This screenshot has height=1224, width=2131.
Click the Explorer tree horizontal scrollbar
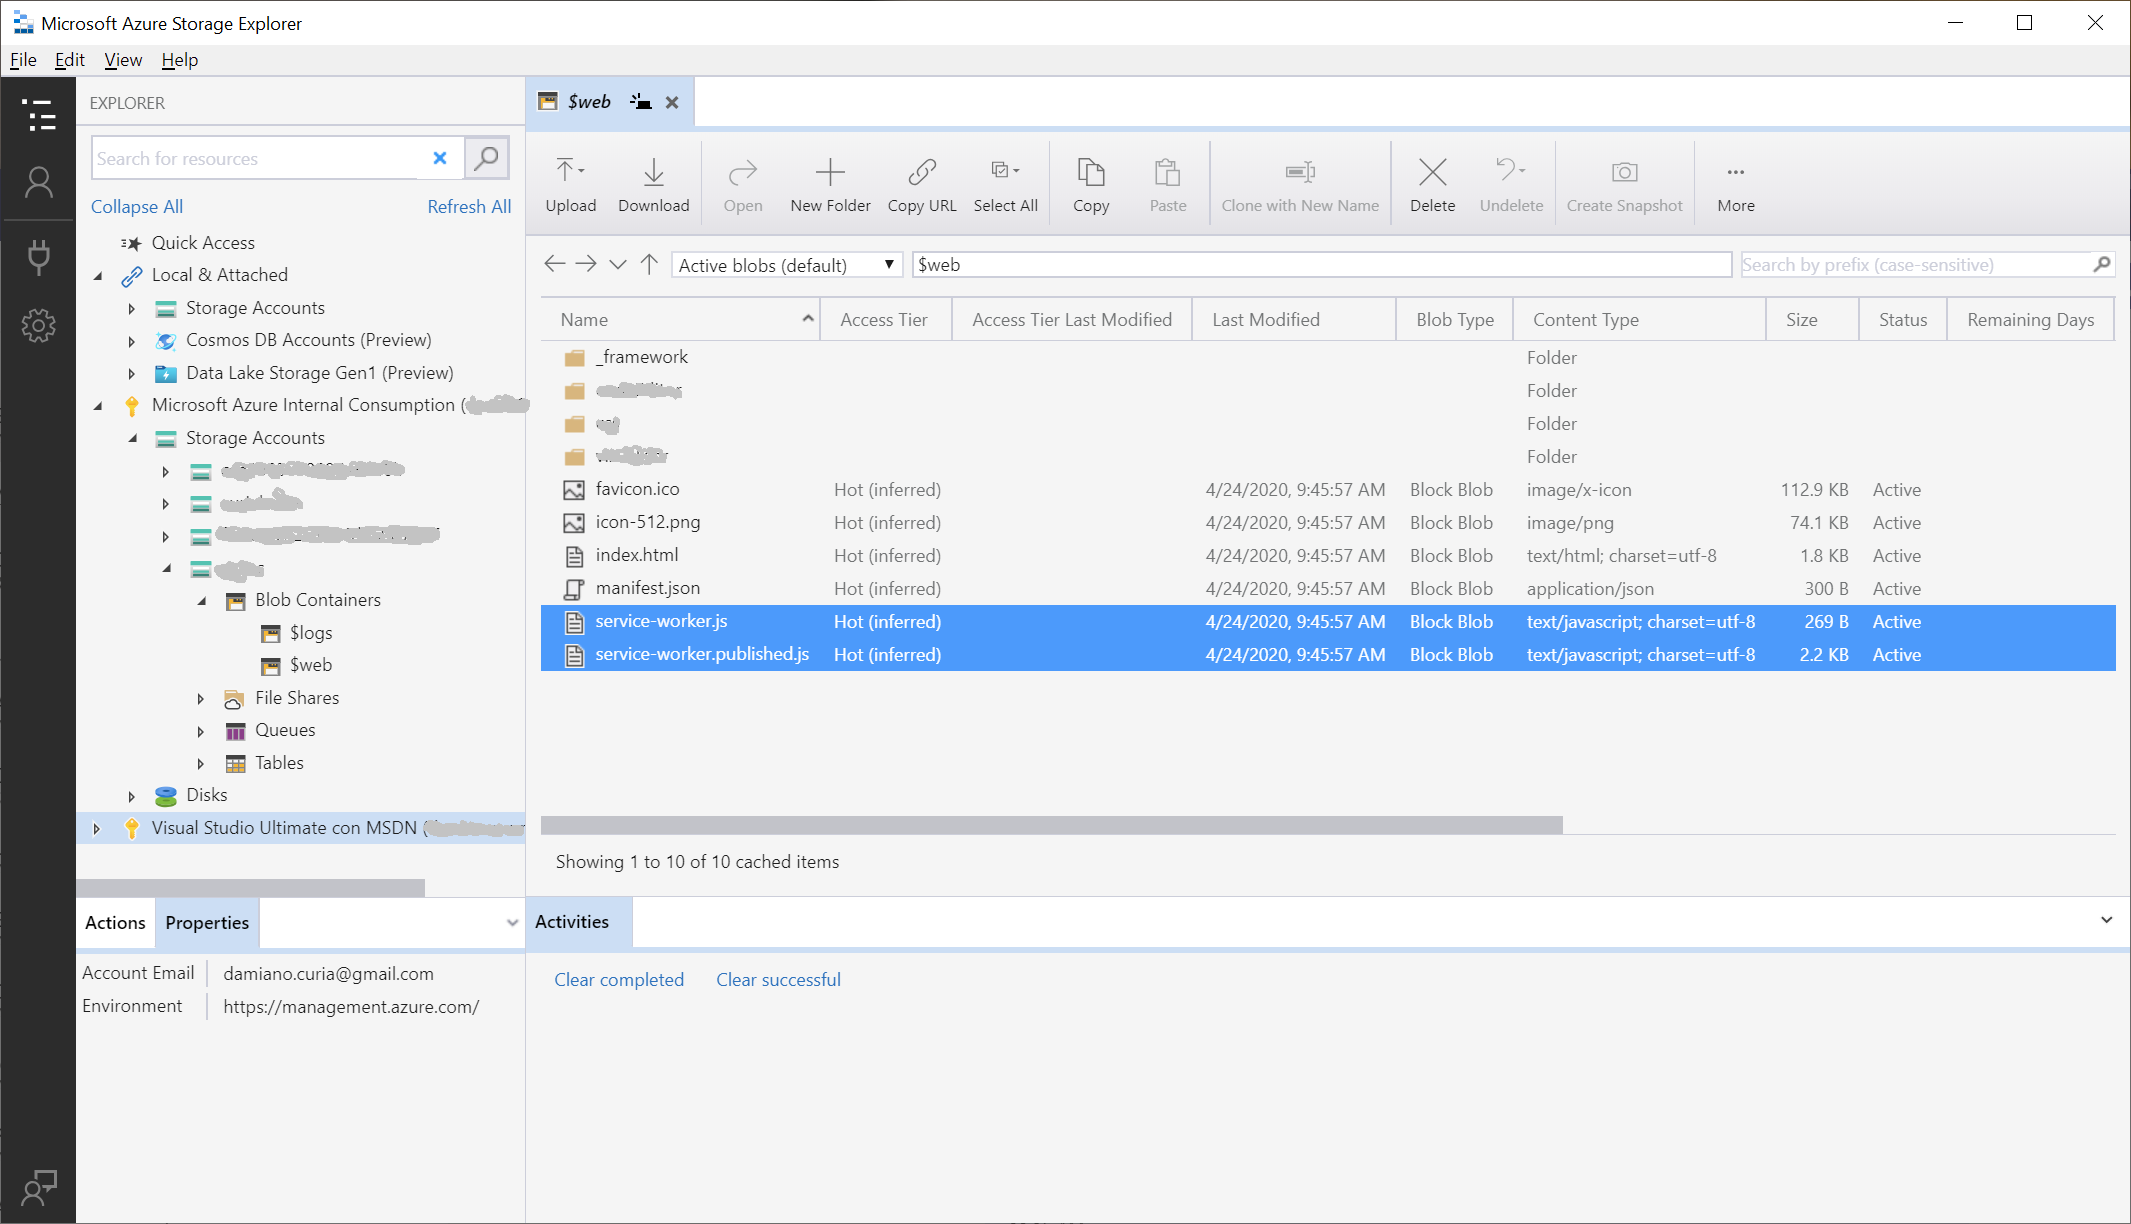coord(250,887)
